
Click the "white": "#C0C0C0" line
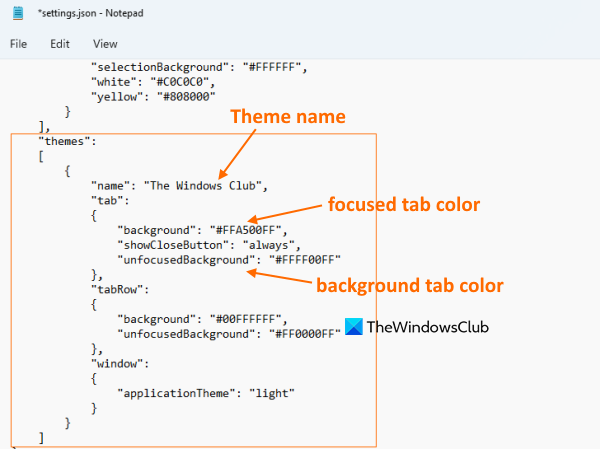coord(153,82)
